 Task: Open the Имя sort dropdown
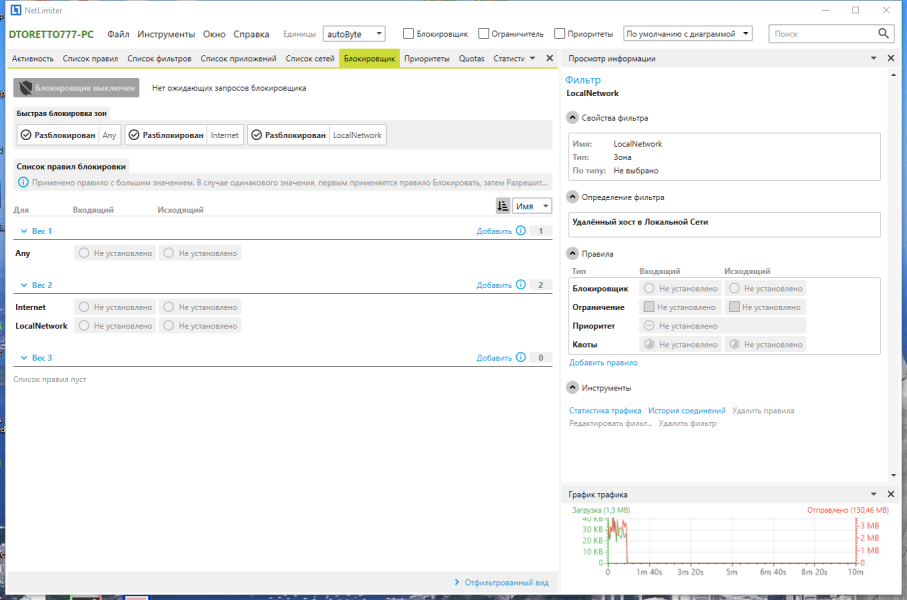532,206
